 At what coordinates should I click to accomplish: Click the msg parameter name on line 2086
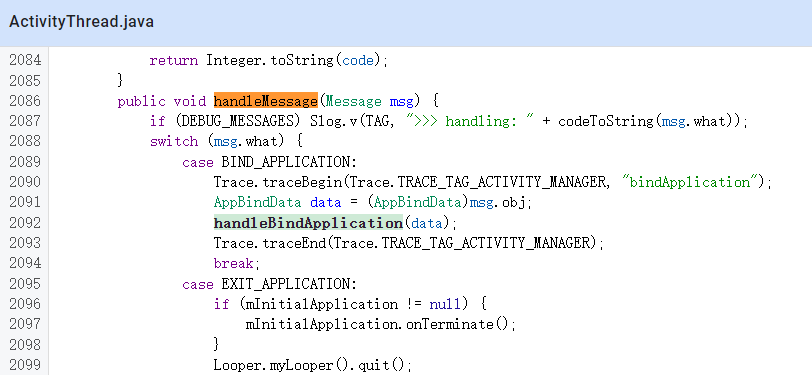(x=403, y=101)
